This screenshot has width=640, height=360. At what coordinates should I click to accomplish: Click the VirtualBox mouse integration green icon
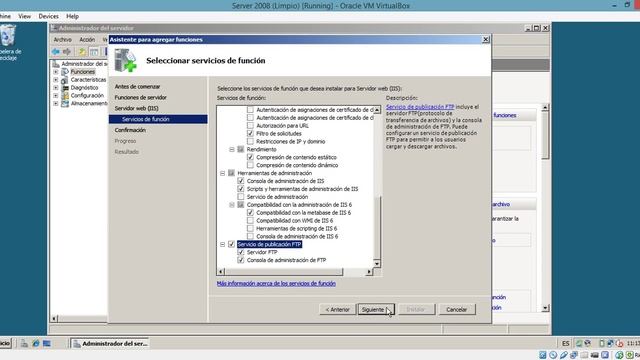619,355
